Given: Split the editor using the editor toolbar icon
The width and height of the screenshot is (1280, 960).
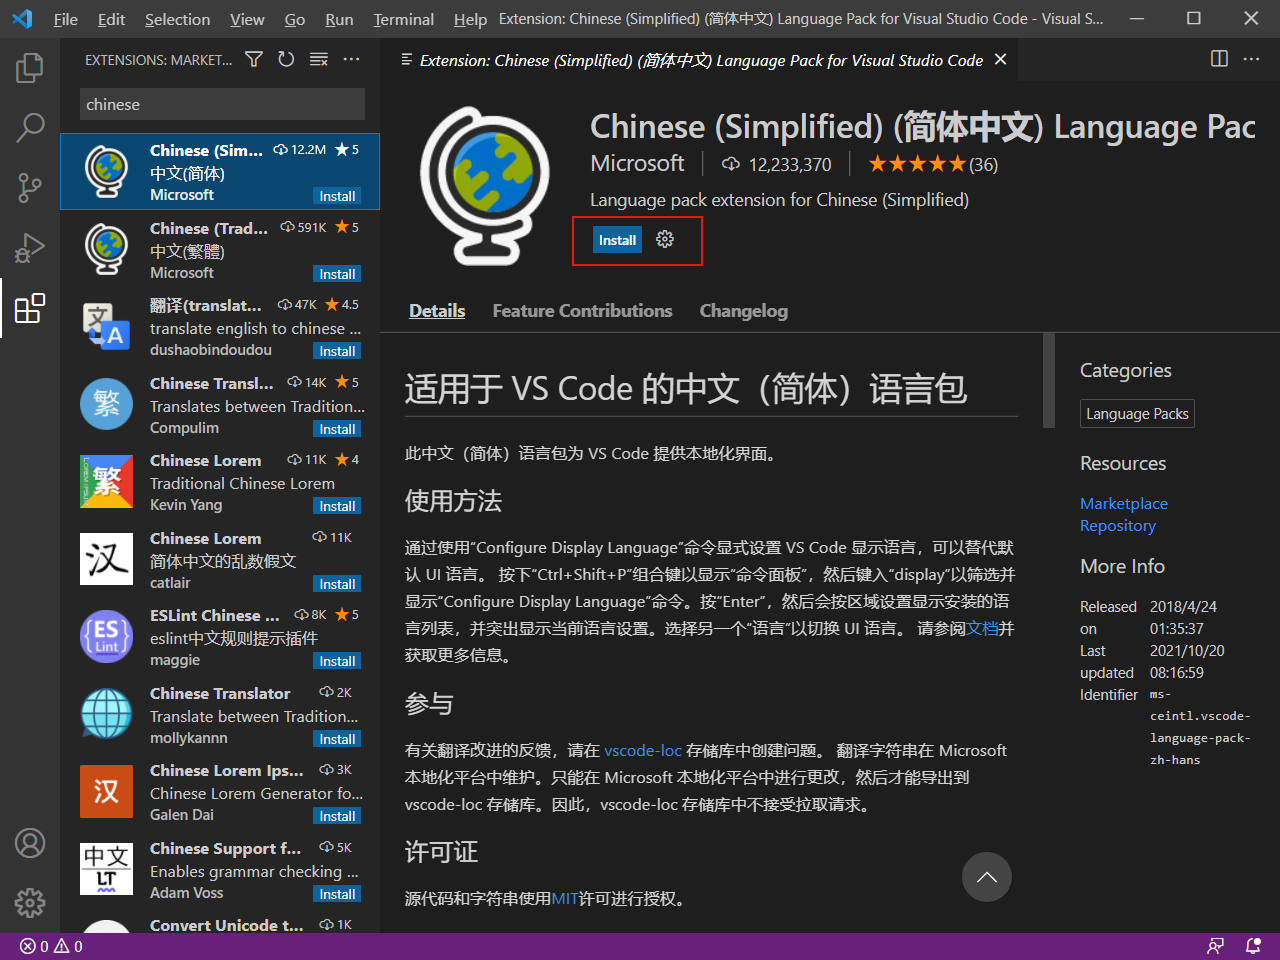Looking at the screenshot, I should point(1219,59).
